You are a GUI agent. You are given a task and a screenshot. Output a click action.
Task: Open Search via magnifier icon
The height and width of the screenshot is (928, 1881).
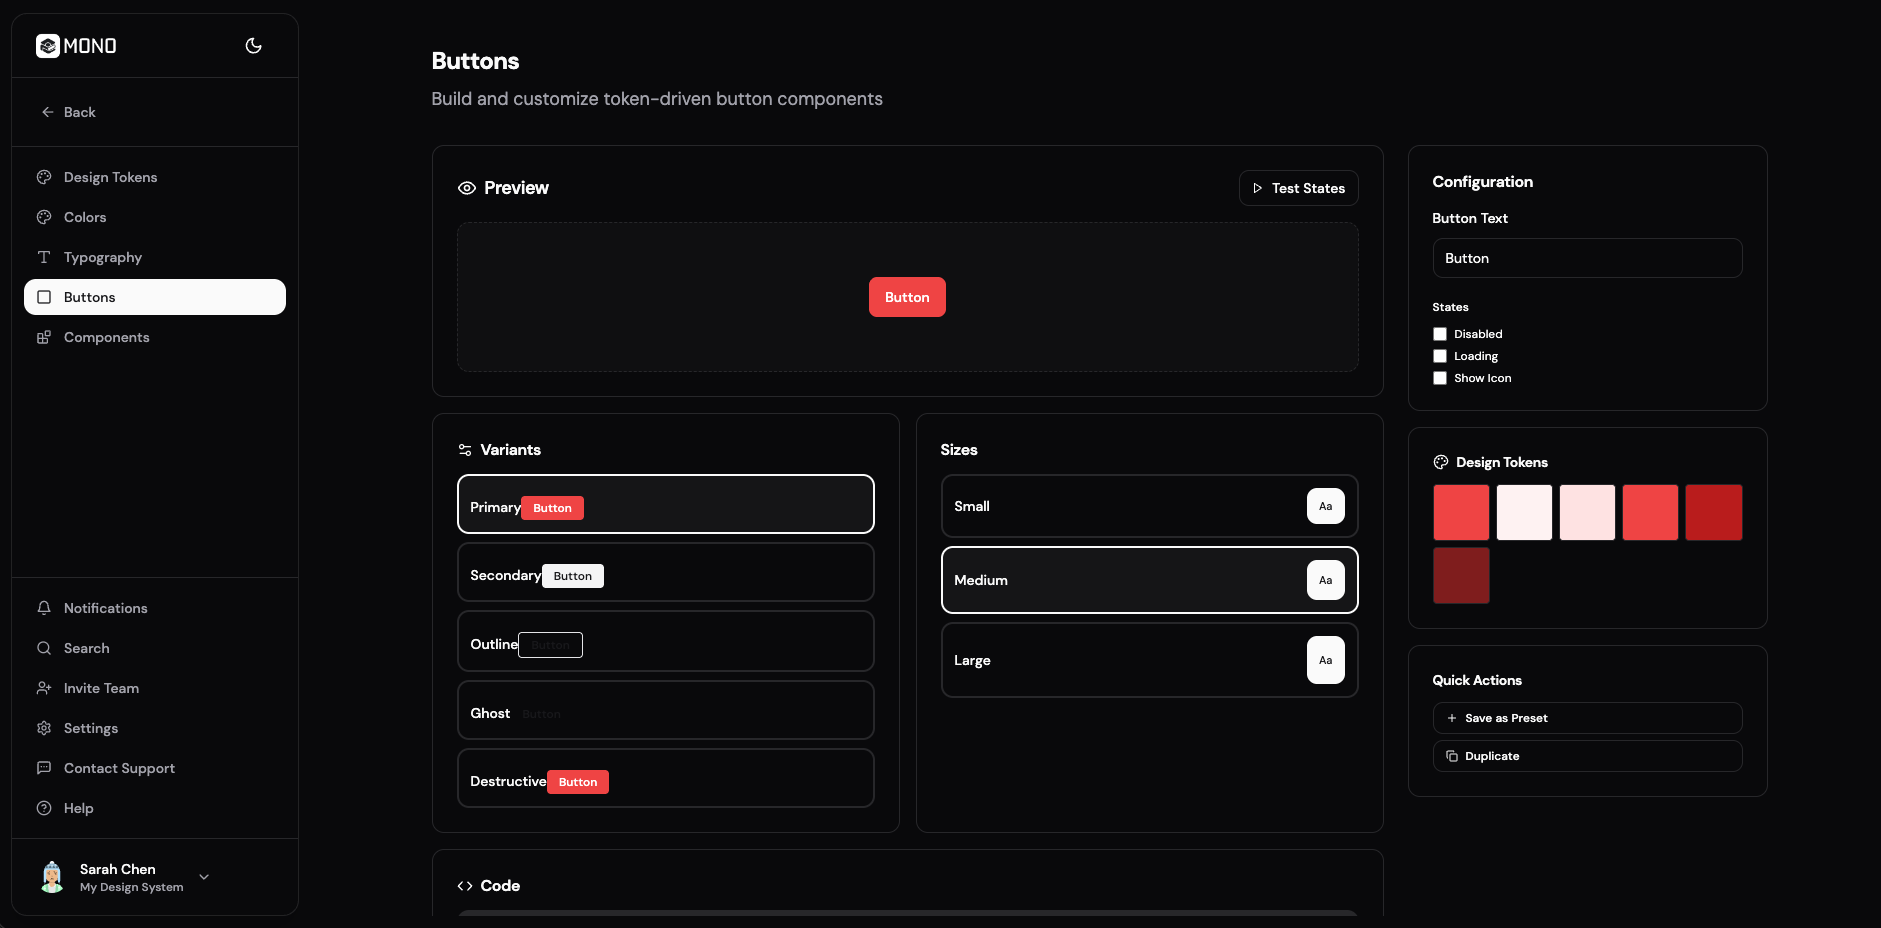pos(44,648)
